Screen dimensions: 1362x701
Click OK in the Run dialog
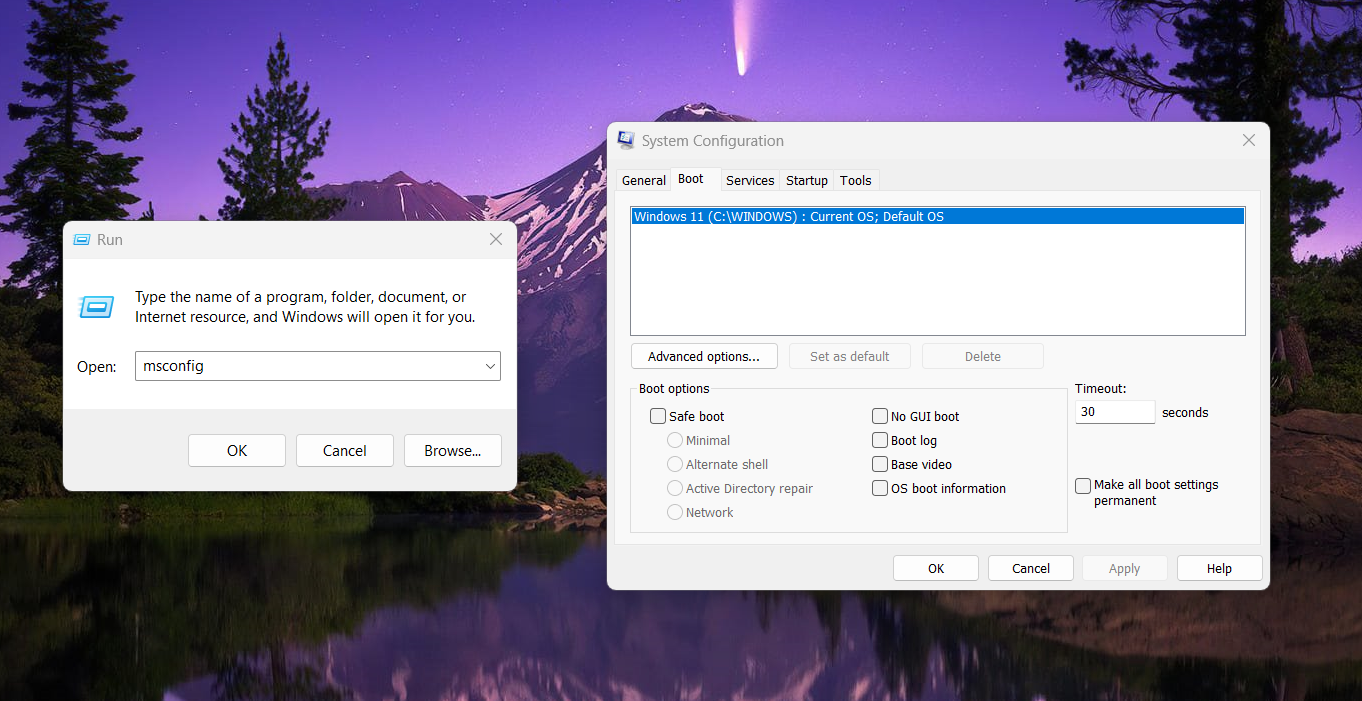[x=237, y=450]
